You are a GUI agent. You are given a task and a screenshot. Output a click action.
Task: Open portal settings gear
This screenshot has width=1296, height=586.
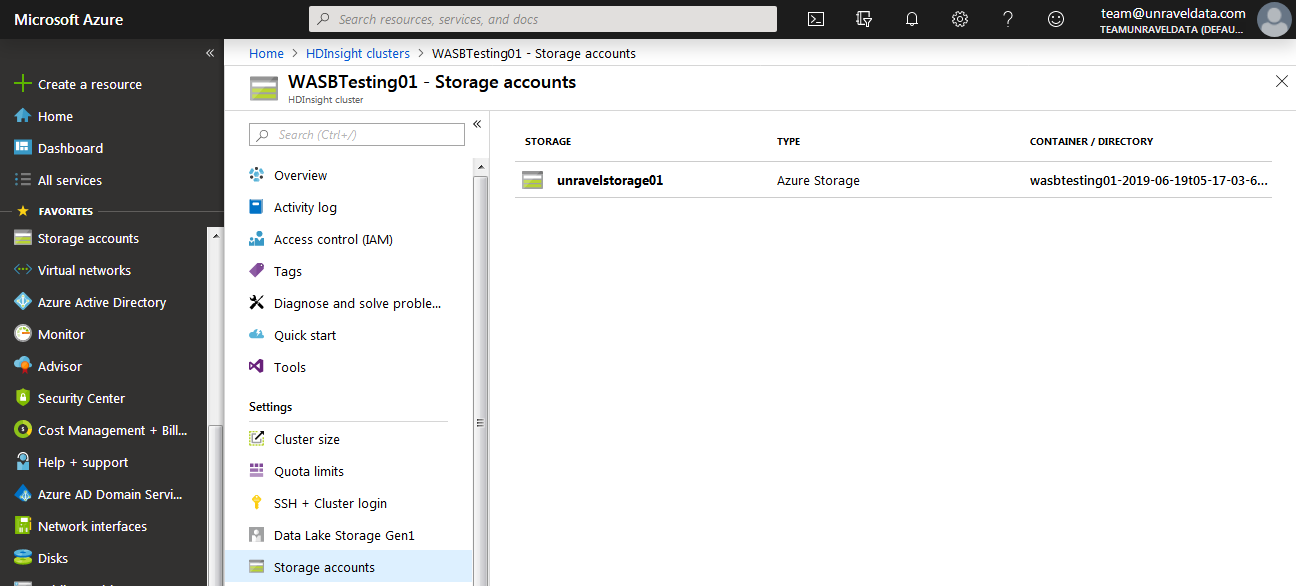point(960,19)
